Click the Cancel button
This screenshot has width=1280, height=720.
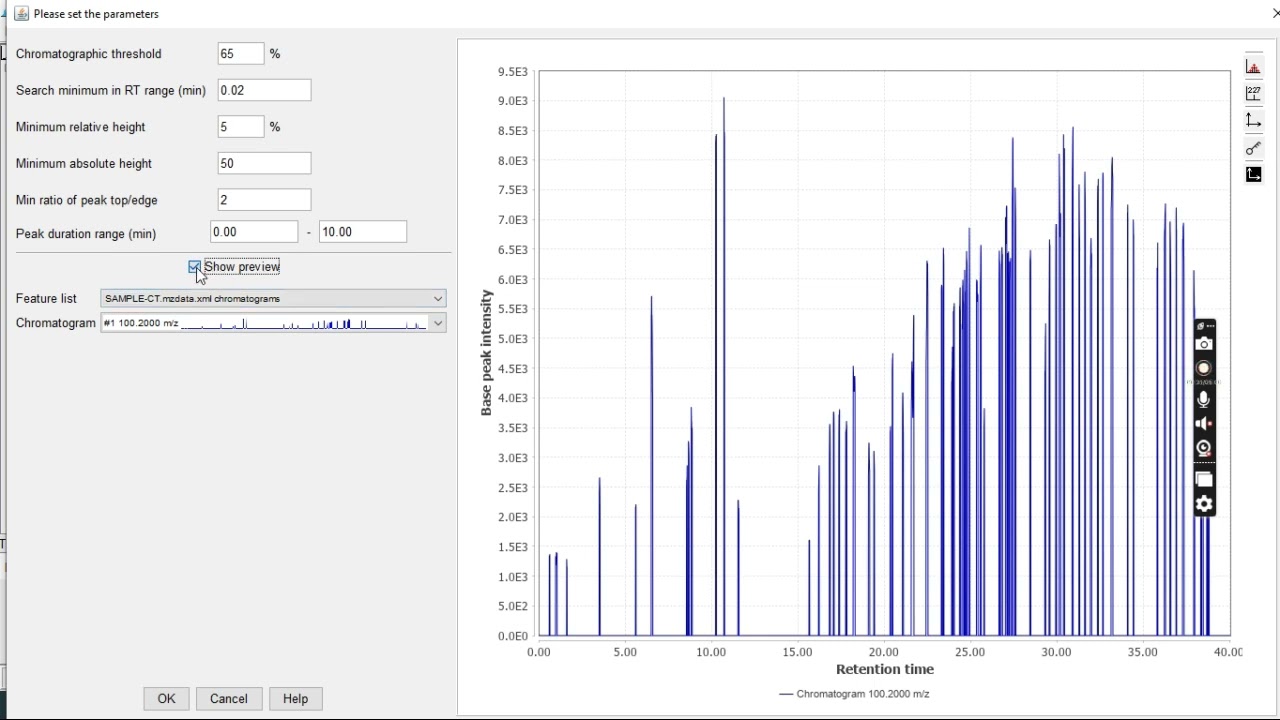coord(229,699)
